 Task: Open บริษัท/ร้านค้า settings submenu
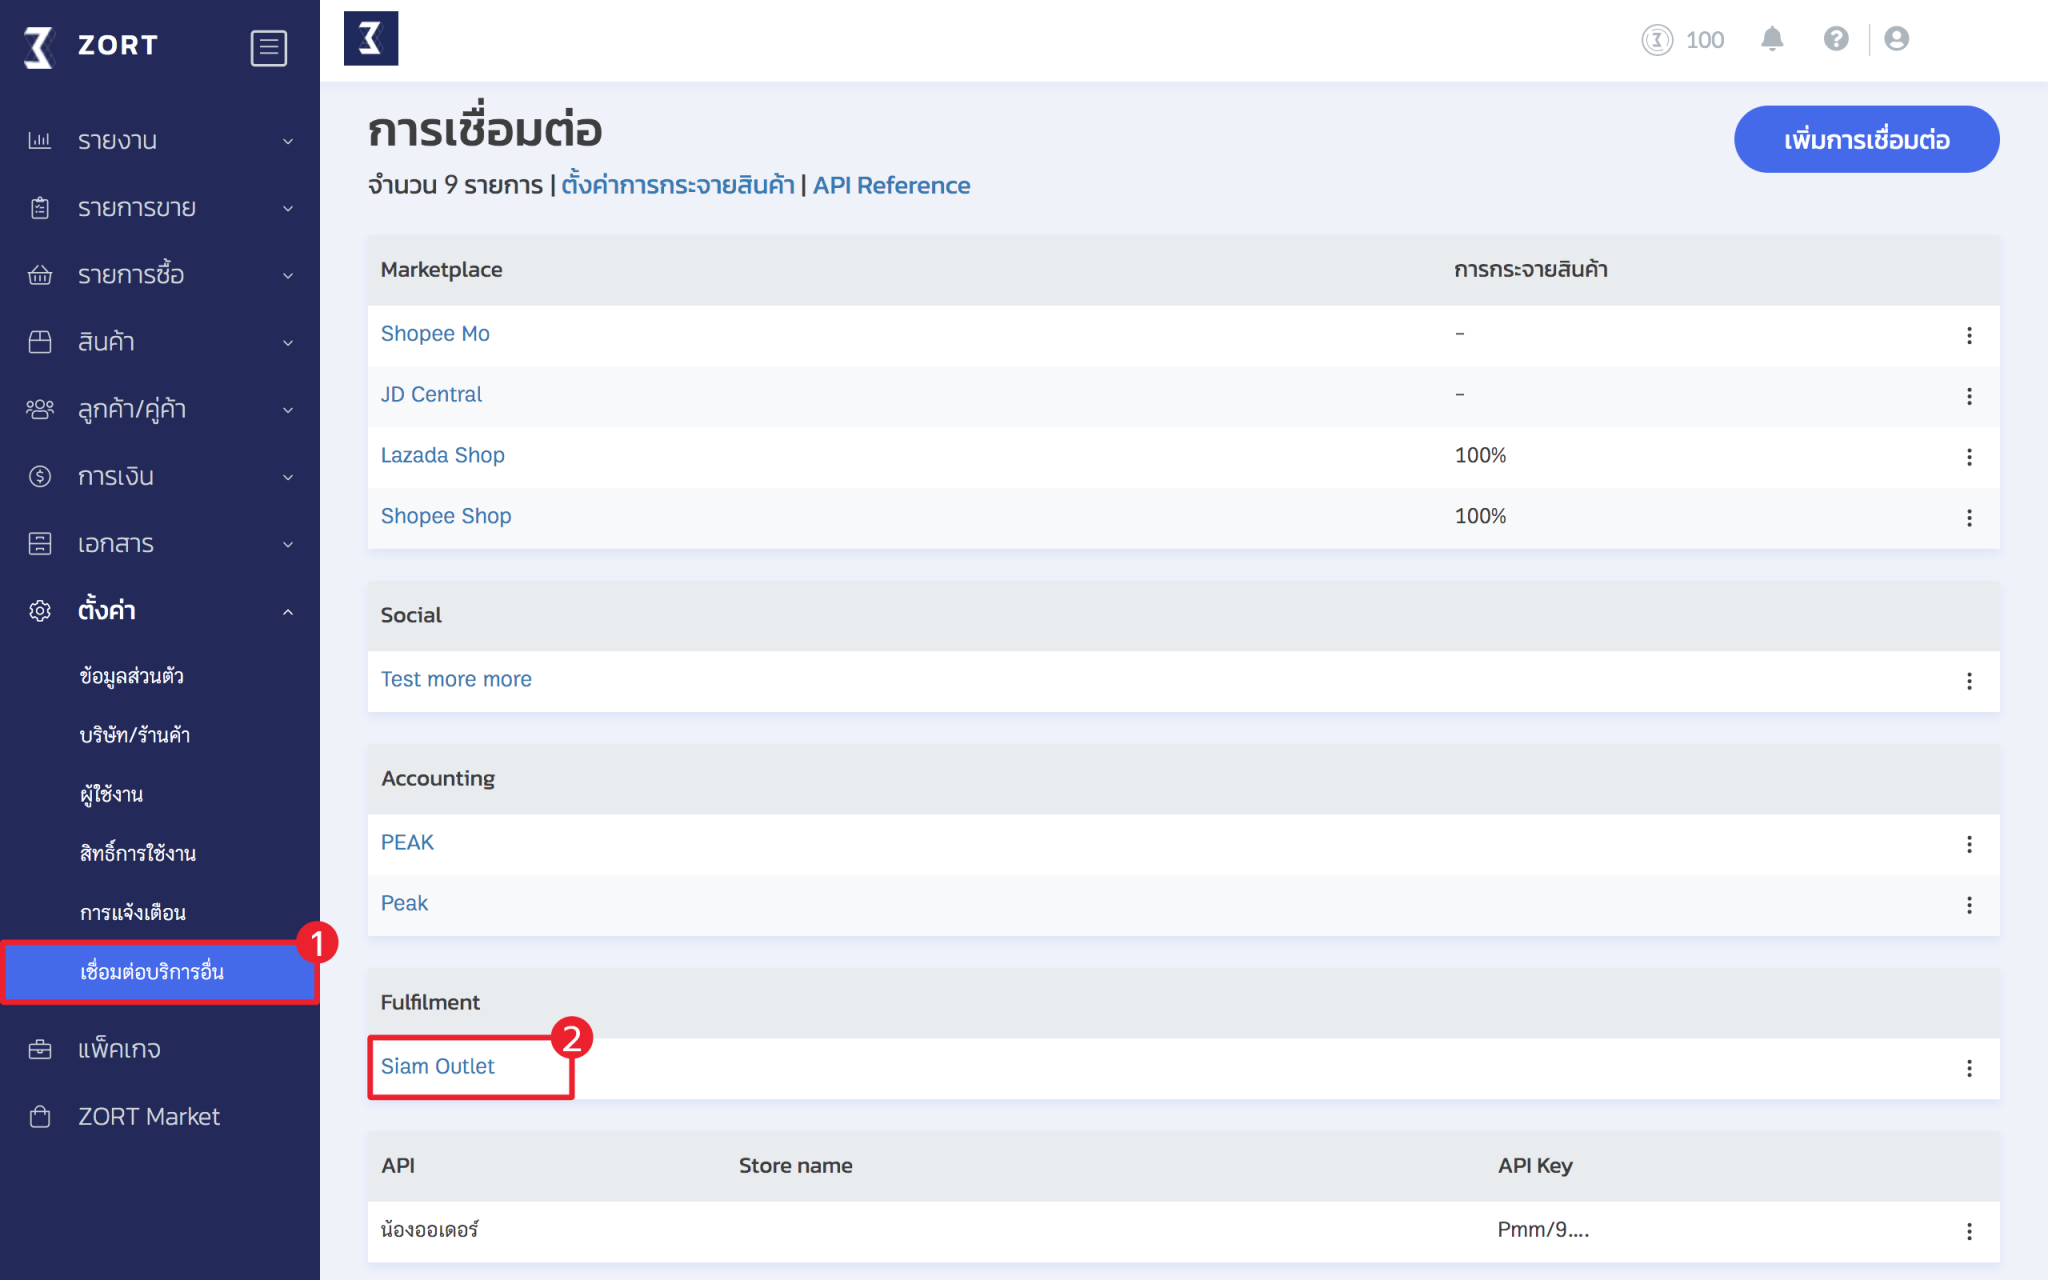coord(134,735)
